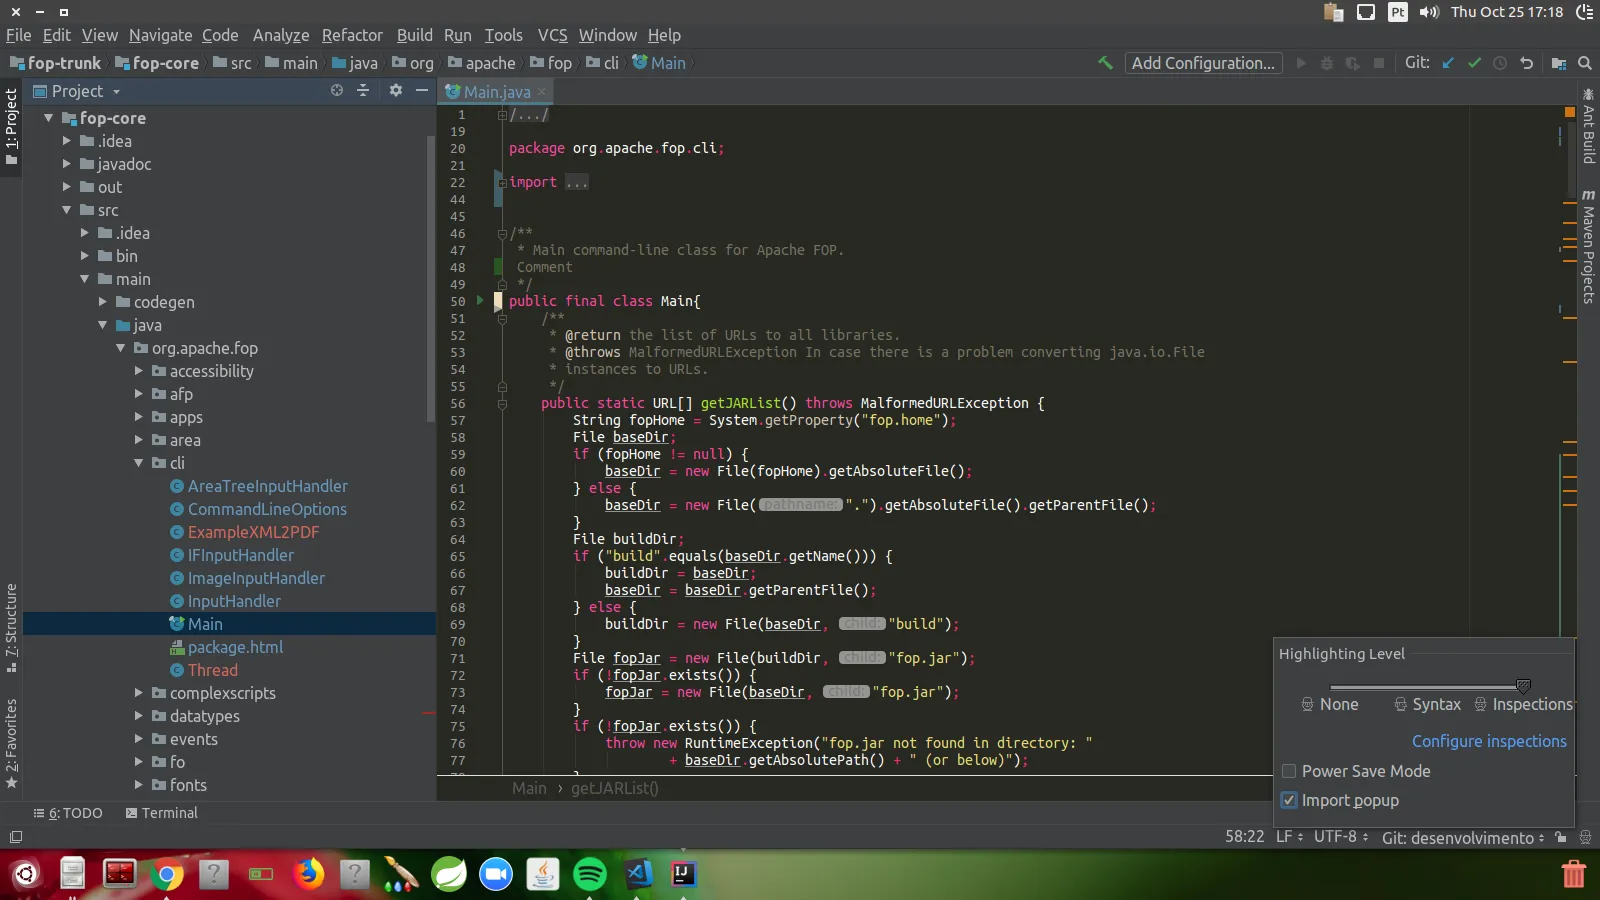Open the Project Structure toolbar icon
The width and height of the screenshot is (1600, 900).
coord(1558,63)
